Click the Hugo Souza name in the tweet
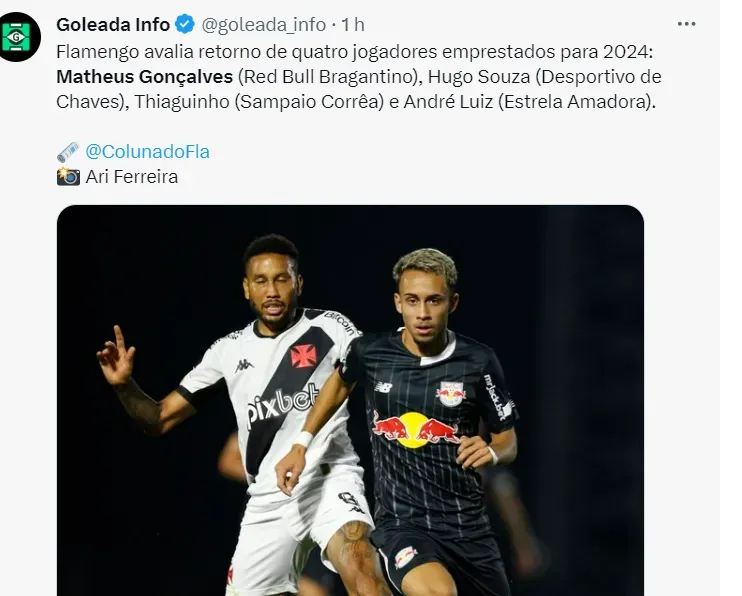Screen dimensions: 742x596 pos(479,77)
